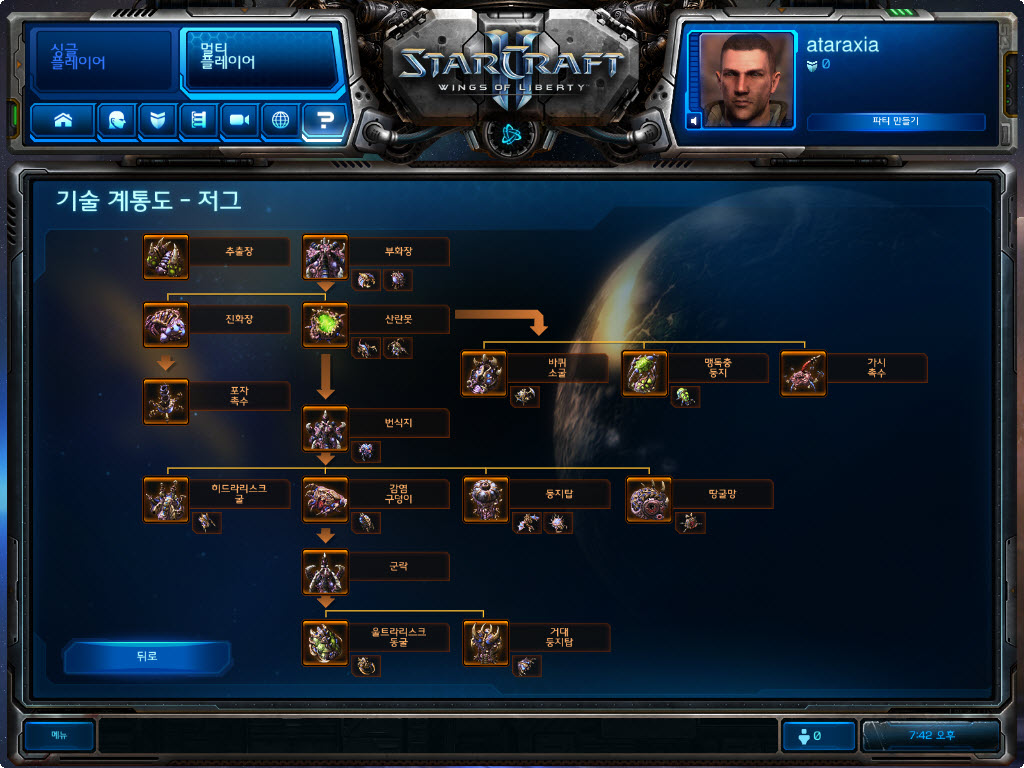Click the ataraxia player portrait
The width and height of the screenshot is (1024, 768).
(x=746, y=80)
